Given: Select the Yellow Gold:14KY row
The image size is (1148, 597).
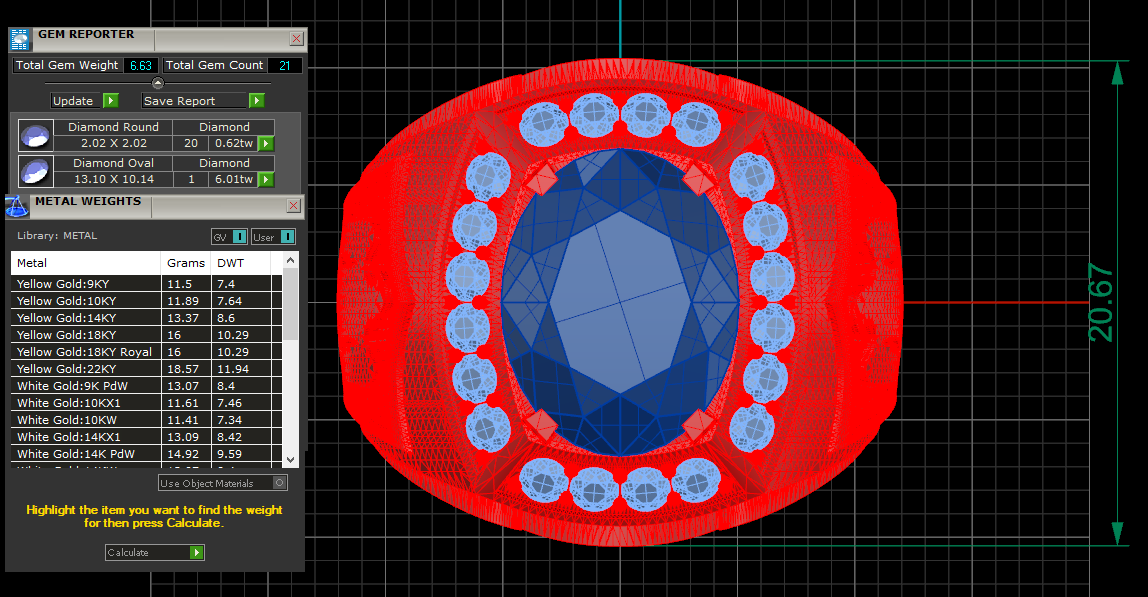Looking at the screenshot, I should tap(86, 318).
